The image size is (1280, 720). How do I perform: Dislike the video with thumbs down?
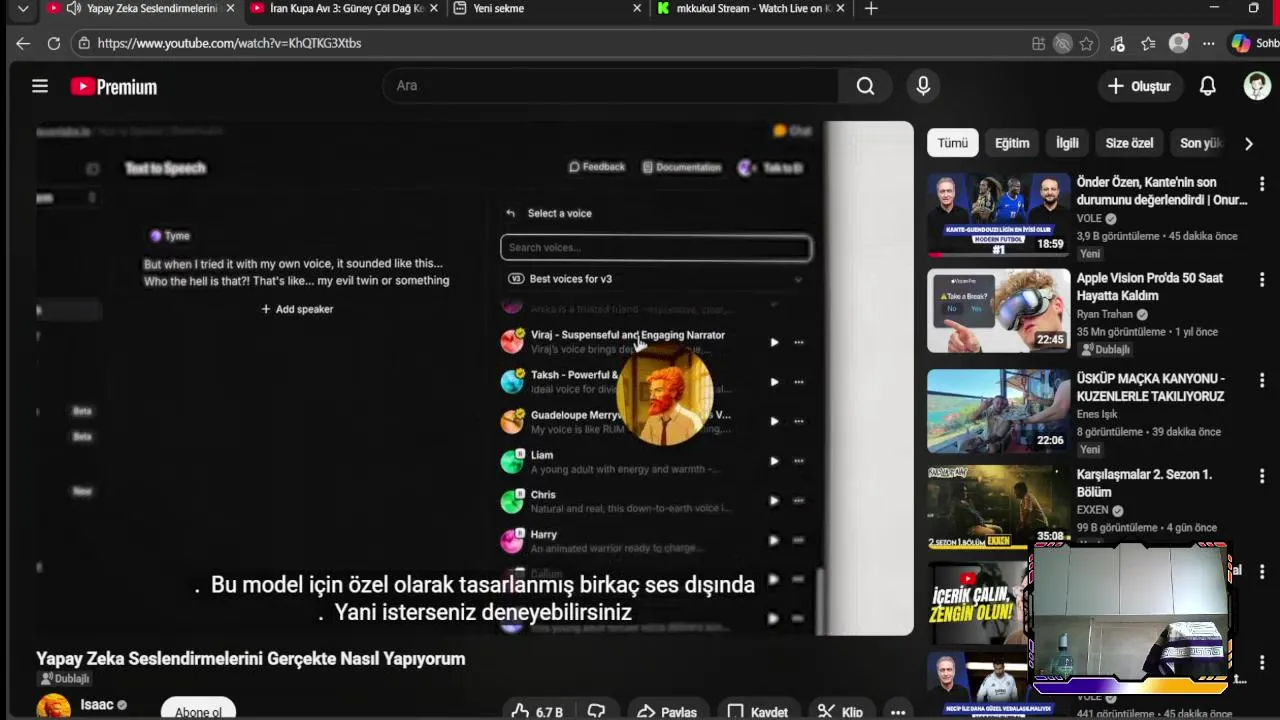click(597, 711)
